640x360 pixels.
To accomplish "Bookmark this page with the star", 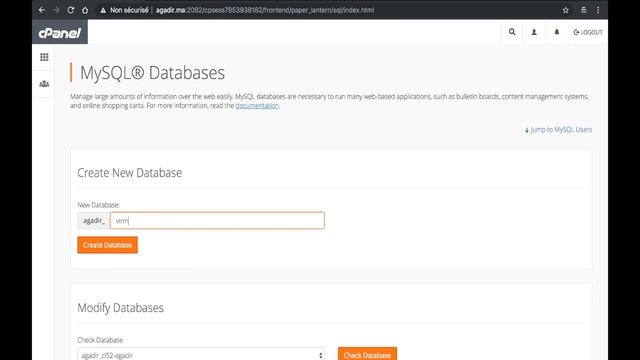I will pyautogui.click(x=565, y=10).
